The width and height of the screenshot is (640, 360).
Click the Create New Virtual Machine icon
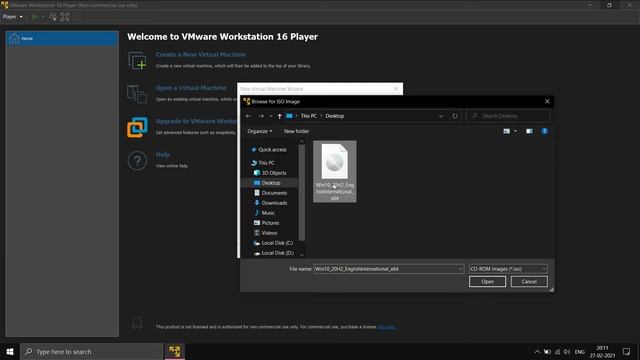point(137,60)
